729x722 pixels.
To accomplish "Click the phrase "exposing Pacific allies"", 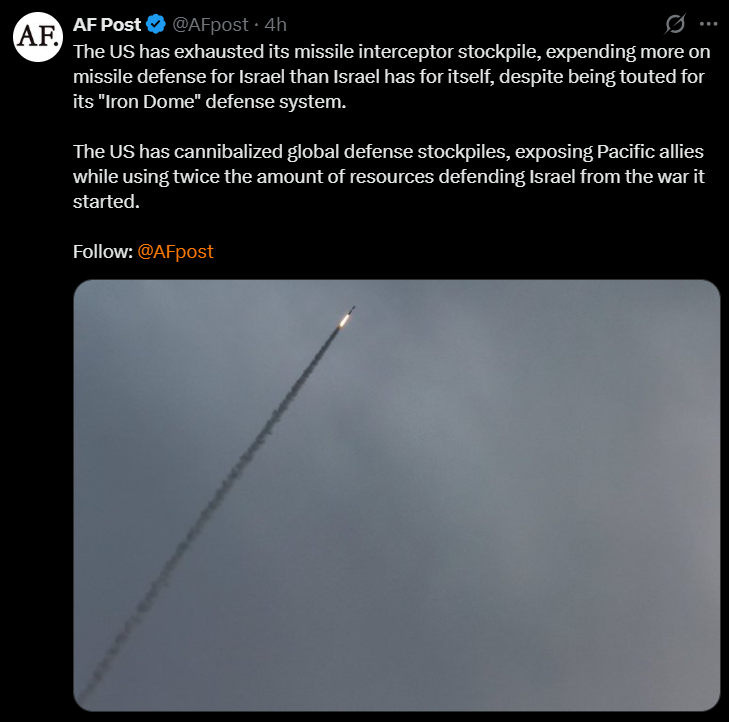I will click(x=609, y=152).
